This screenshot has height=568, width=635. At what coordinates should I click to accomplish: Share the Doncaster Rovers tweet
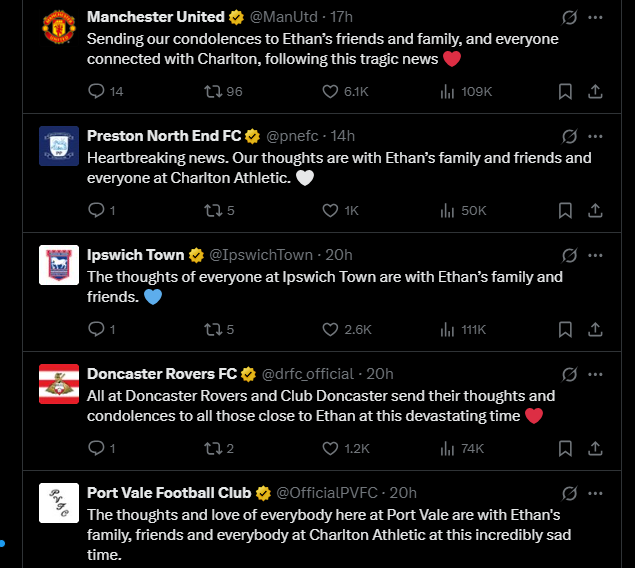coord(595,448)
